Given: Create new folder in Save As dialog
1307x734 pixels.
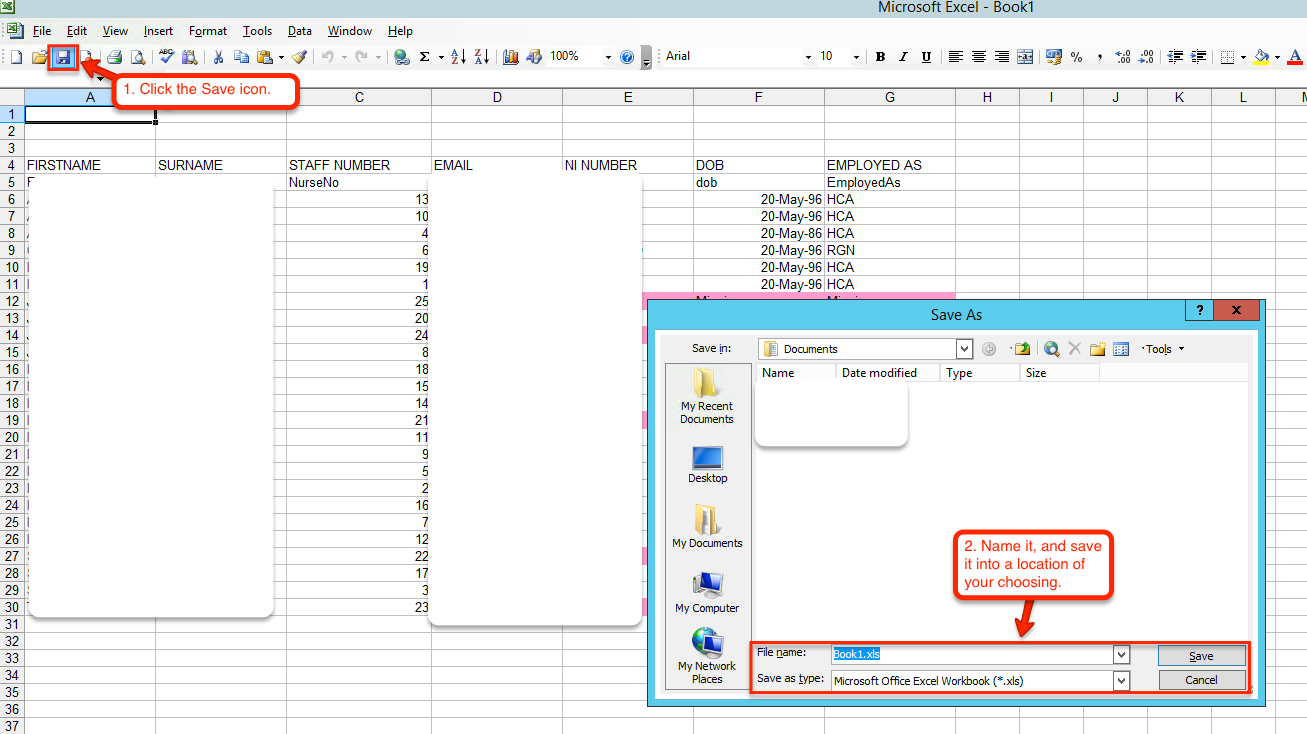Looking at the screenshot, I should click(1097, 349).
